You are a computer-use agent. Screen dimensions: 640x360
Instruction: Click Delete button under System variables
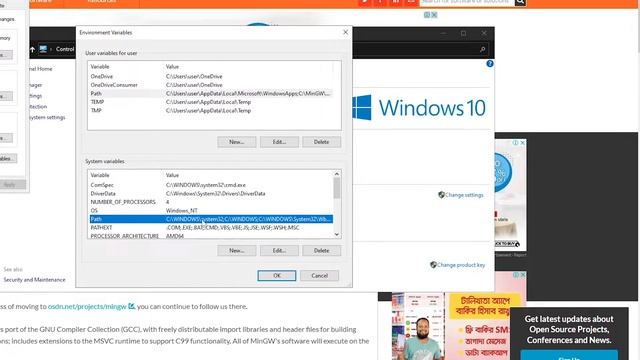point(321,251)
